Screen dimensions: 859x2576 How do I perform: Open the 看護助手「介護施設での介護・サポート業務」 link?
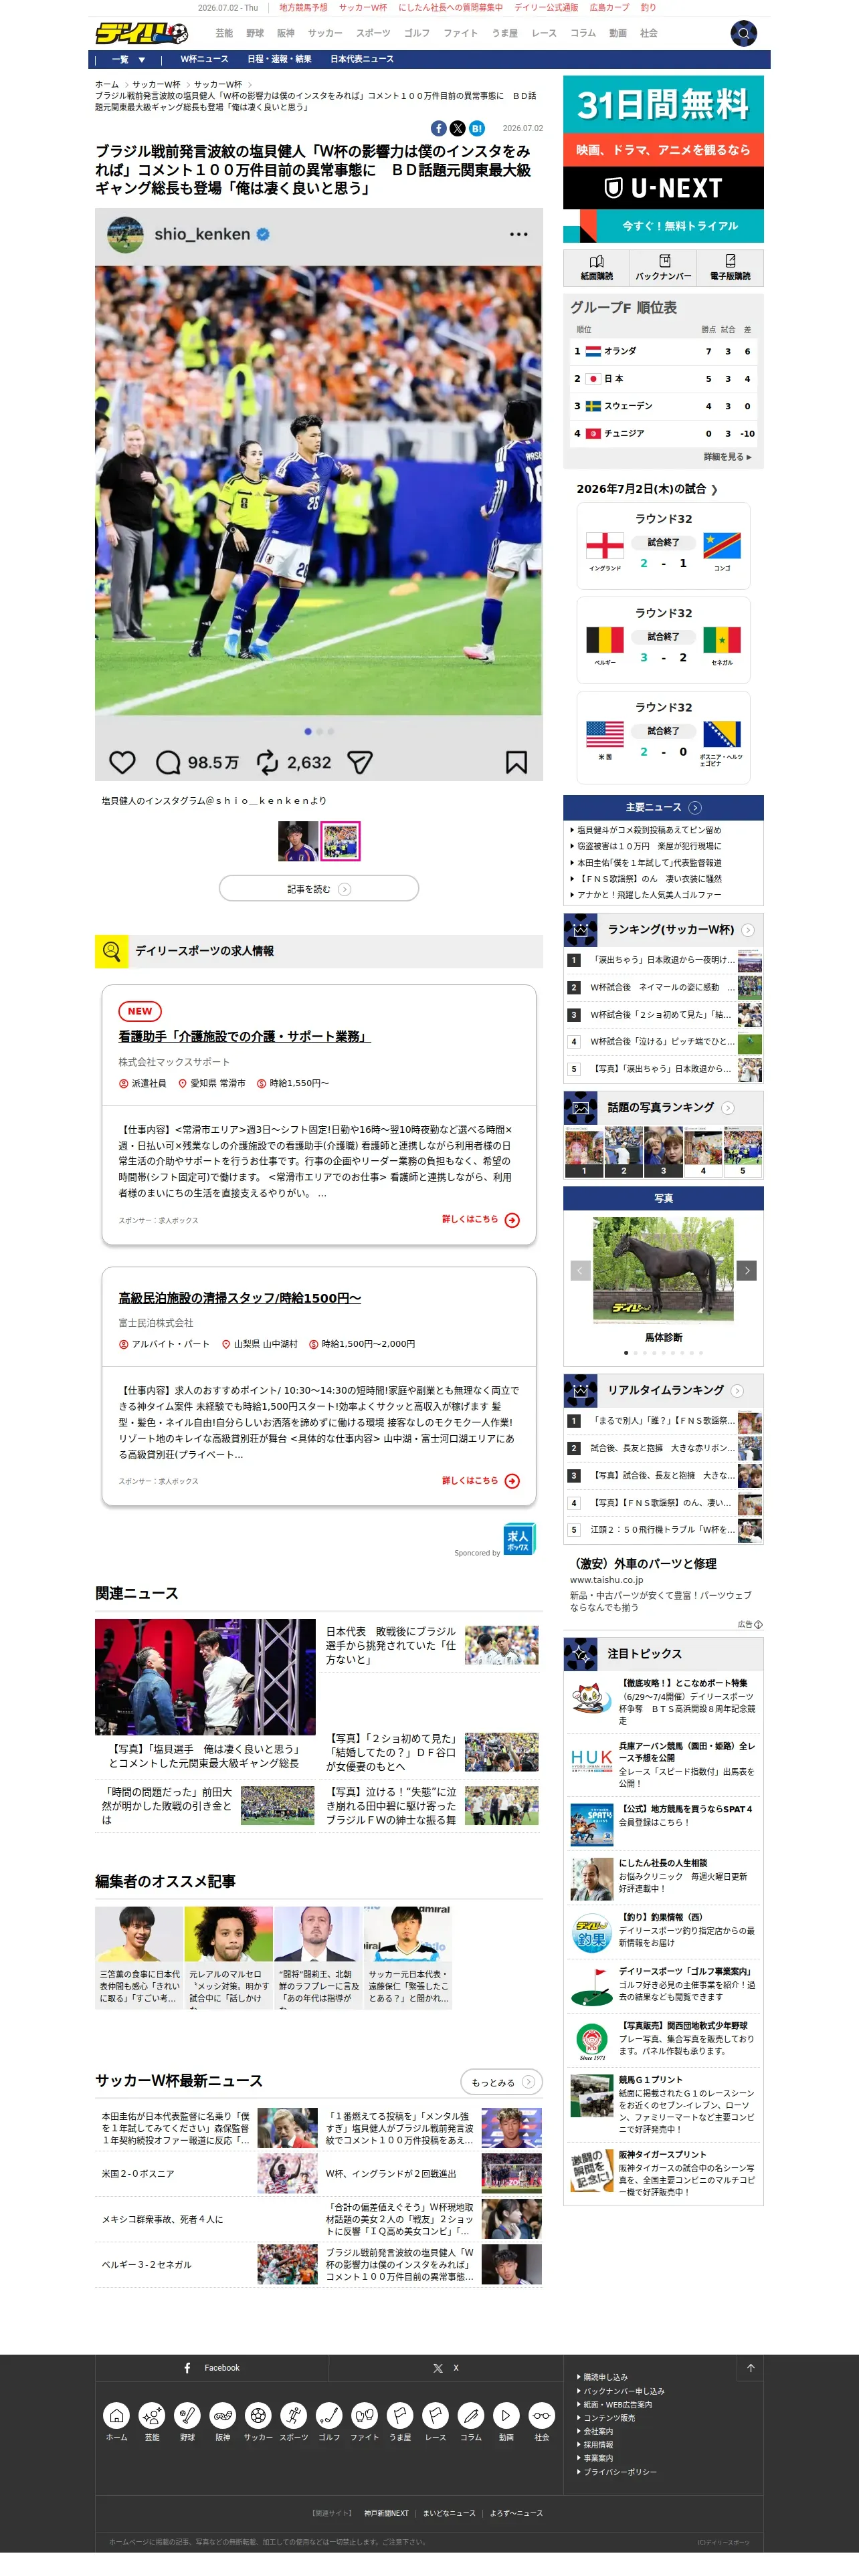click(x=245, y=1036)
